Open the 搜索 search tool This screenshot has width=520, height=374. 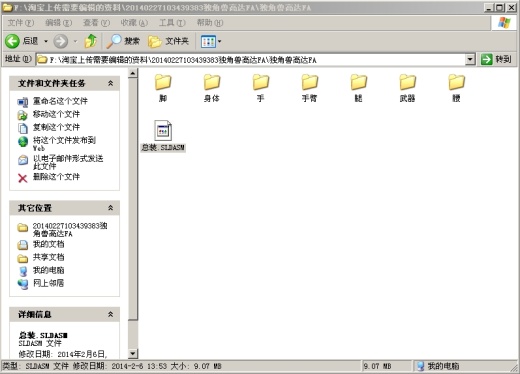[x=123, y=41]
